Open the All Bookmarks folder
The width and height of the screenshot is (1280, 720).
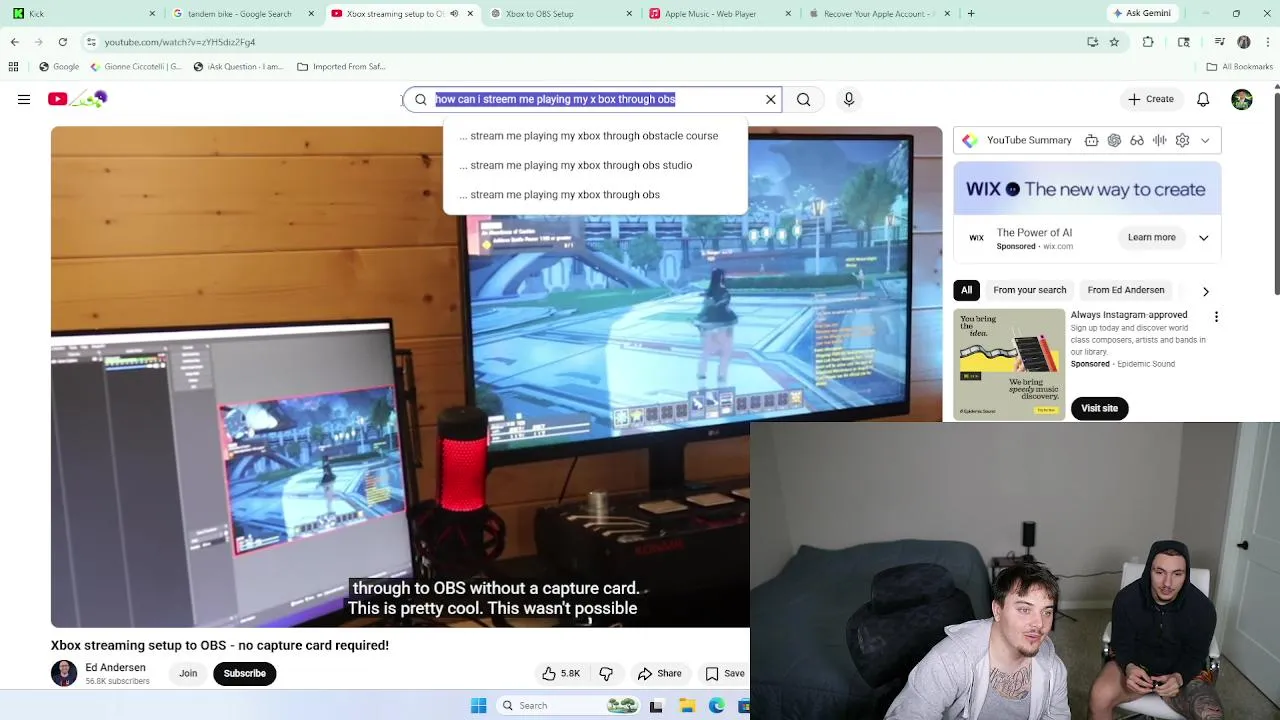1240,67
